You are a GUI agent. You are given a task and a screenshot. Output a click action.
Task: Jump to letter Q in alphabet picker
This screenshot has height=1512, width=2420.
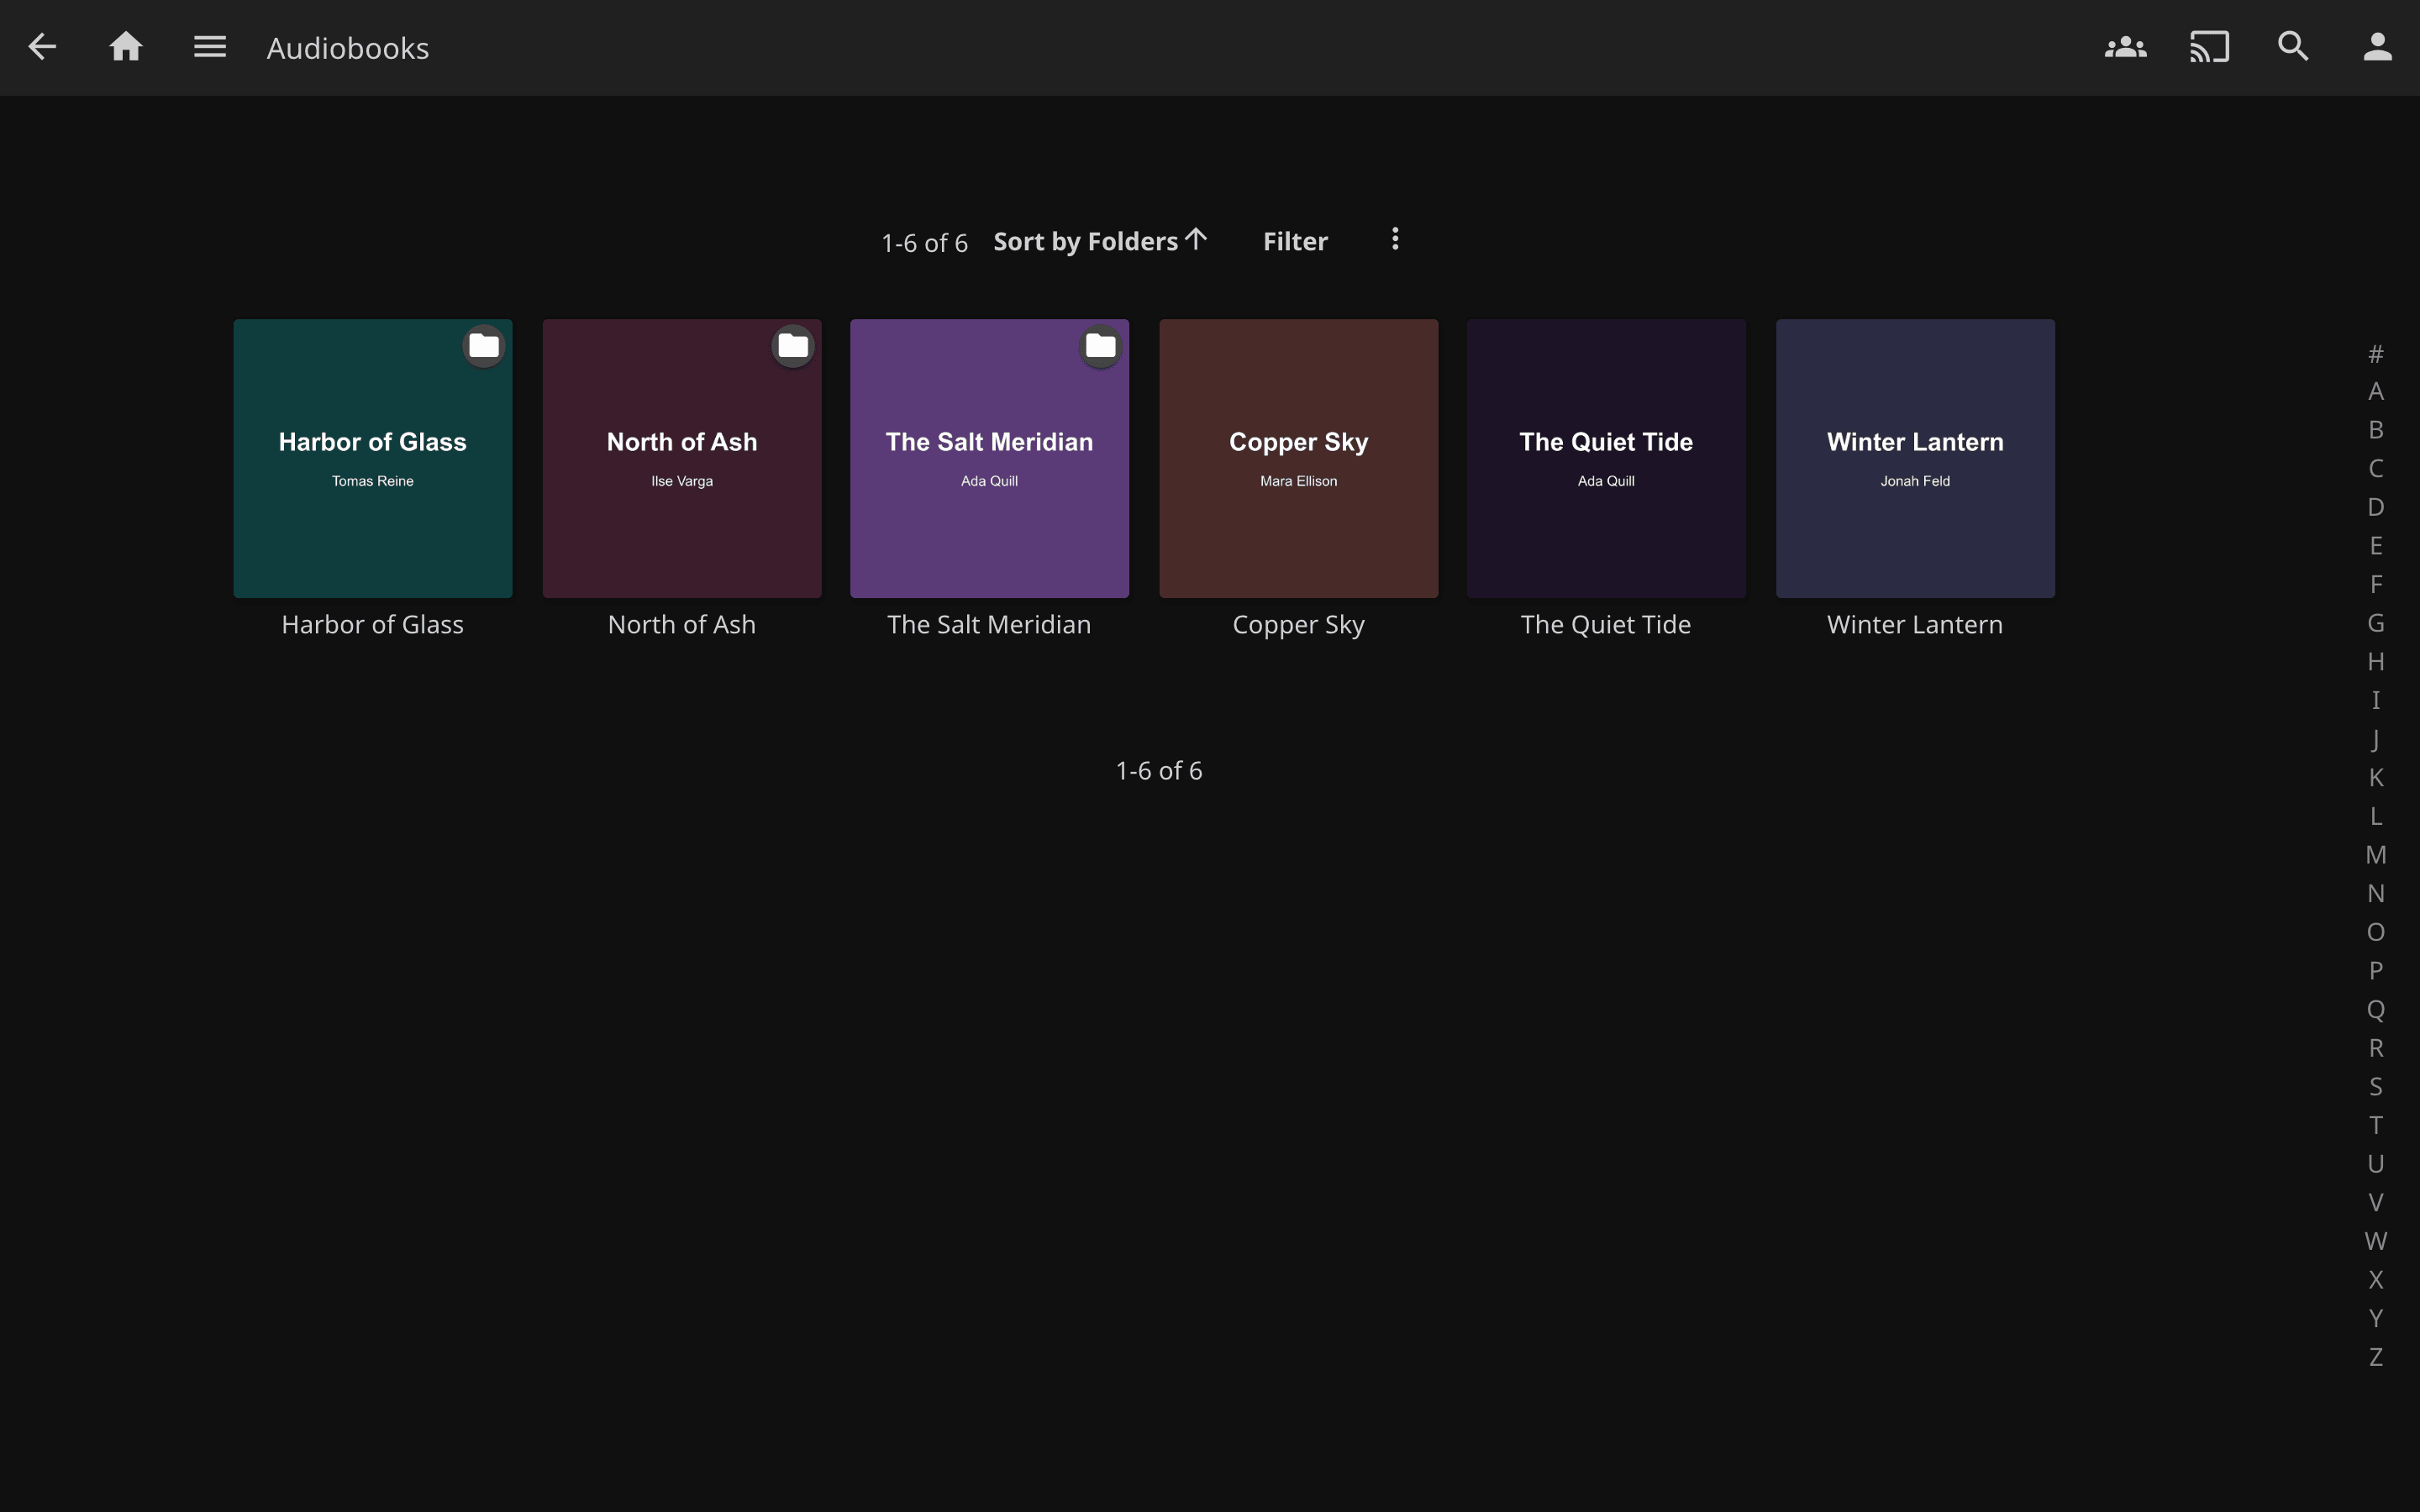(x=2376, y=1010)
